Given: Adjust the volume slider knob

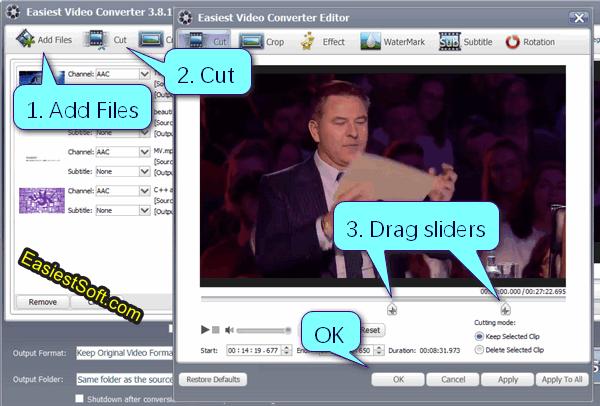Looking at the screenshot, I should tap(288, 330).
